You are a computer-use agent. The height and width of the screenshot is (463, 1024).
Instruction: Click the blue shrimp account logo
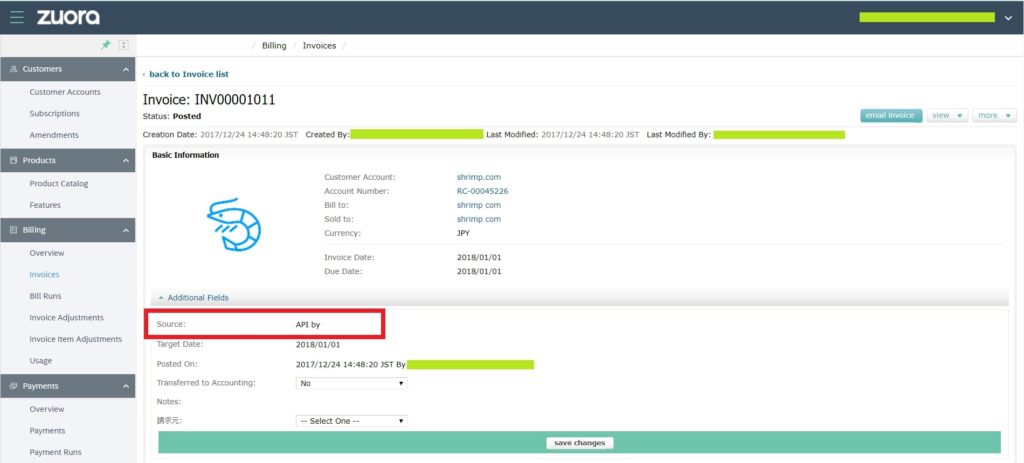234,224
